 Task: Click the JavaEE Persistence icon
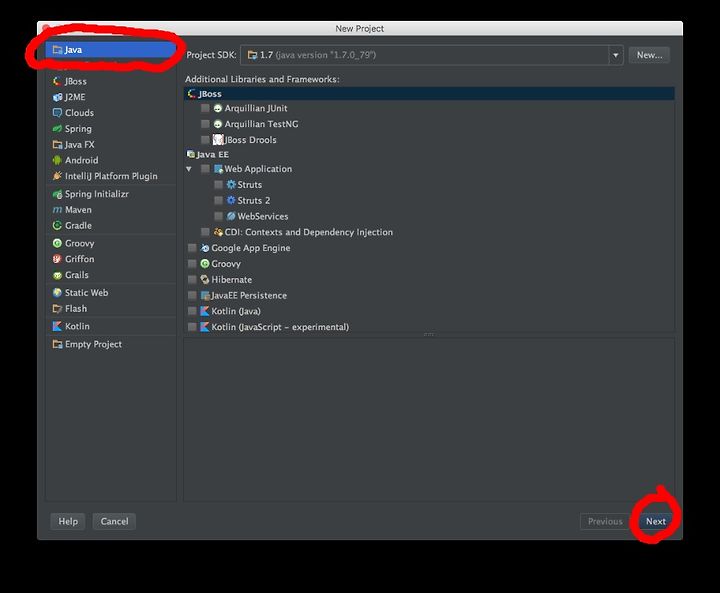click(205, 295)
